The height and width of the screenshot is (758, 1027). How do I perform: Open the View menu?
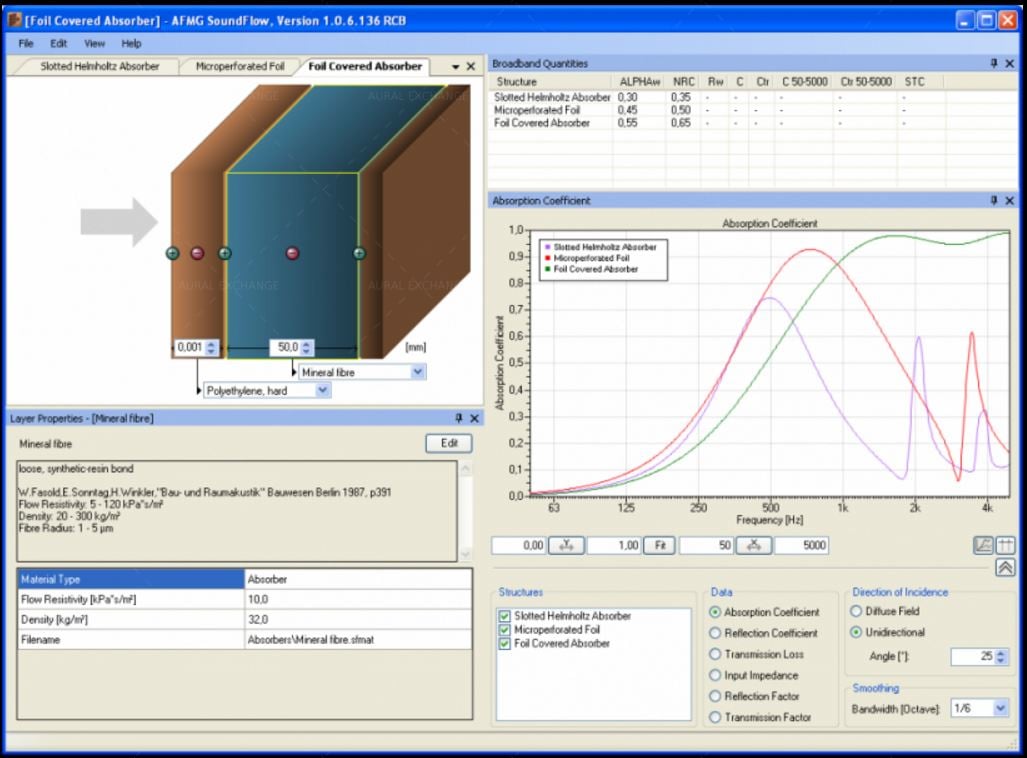click(x=95, y=44)
